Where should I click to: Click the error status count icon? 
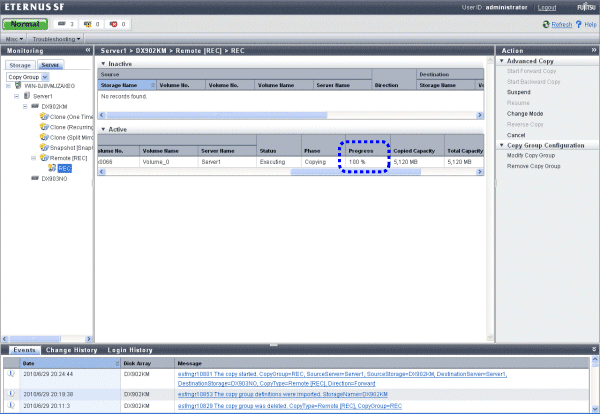113,24
